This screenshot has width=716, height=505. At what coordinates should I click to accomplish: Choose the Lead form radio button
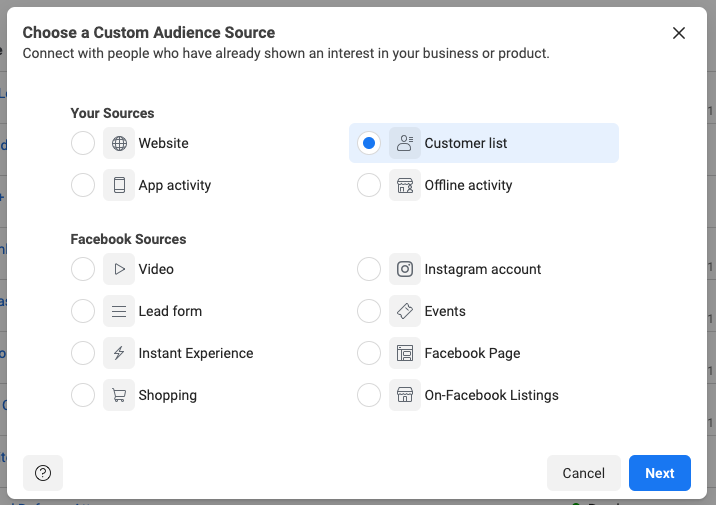tap(83, 311)
